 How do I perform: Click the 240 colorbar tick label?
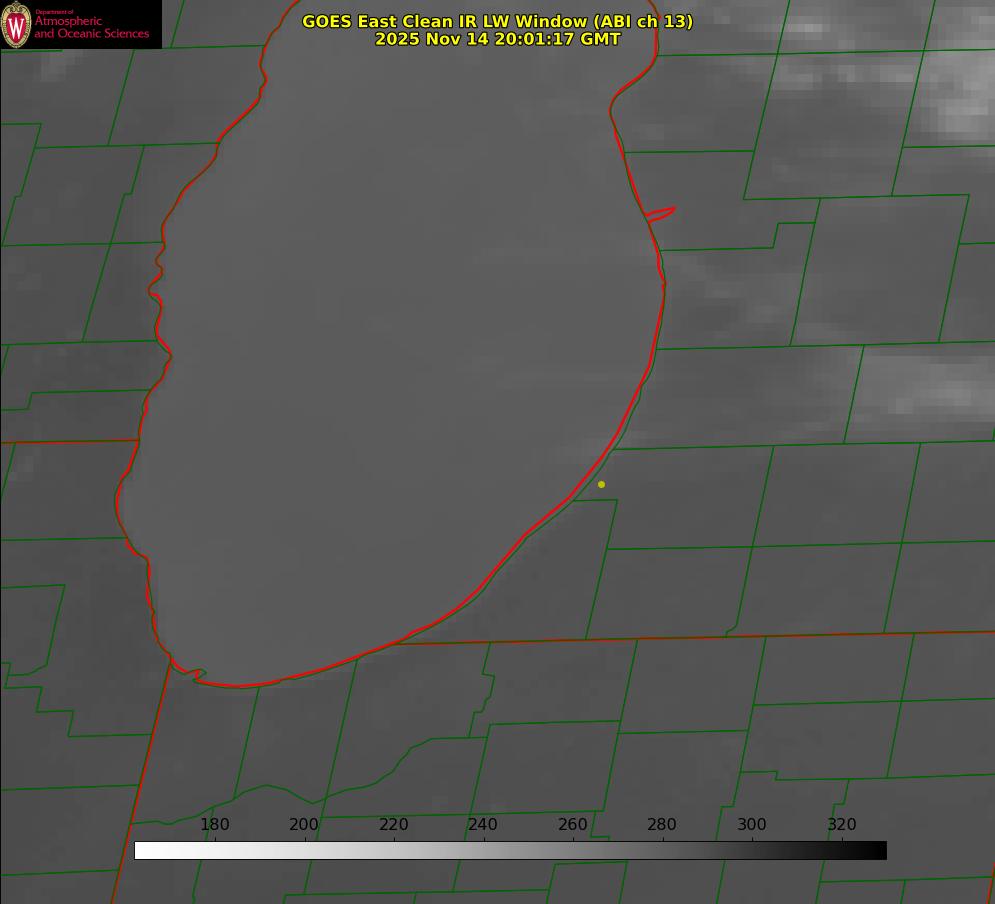pos(483,825)
